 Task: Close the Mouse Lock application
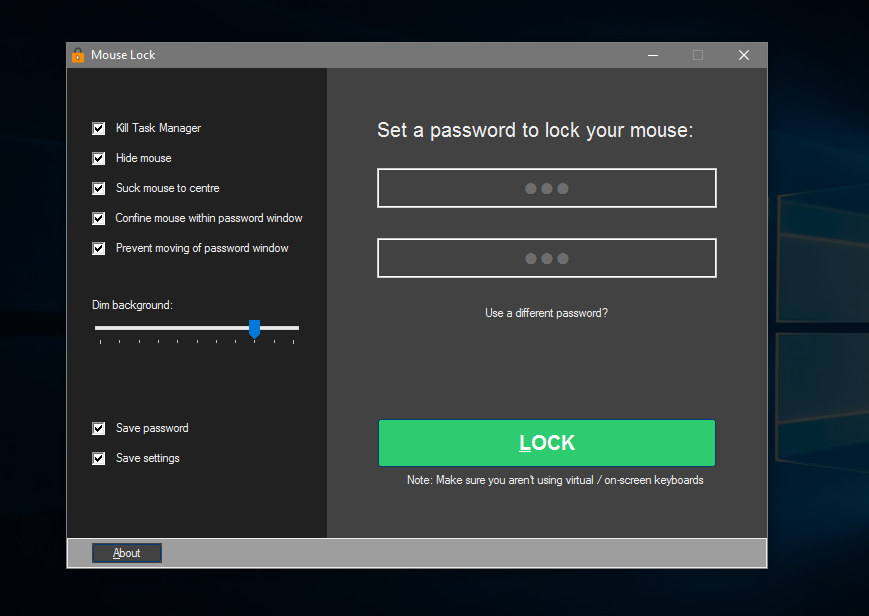coord(744,55)
